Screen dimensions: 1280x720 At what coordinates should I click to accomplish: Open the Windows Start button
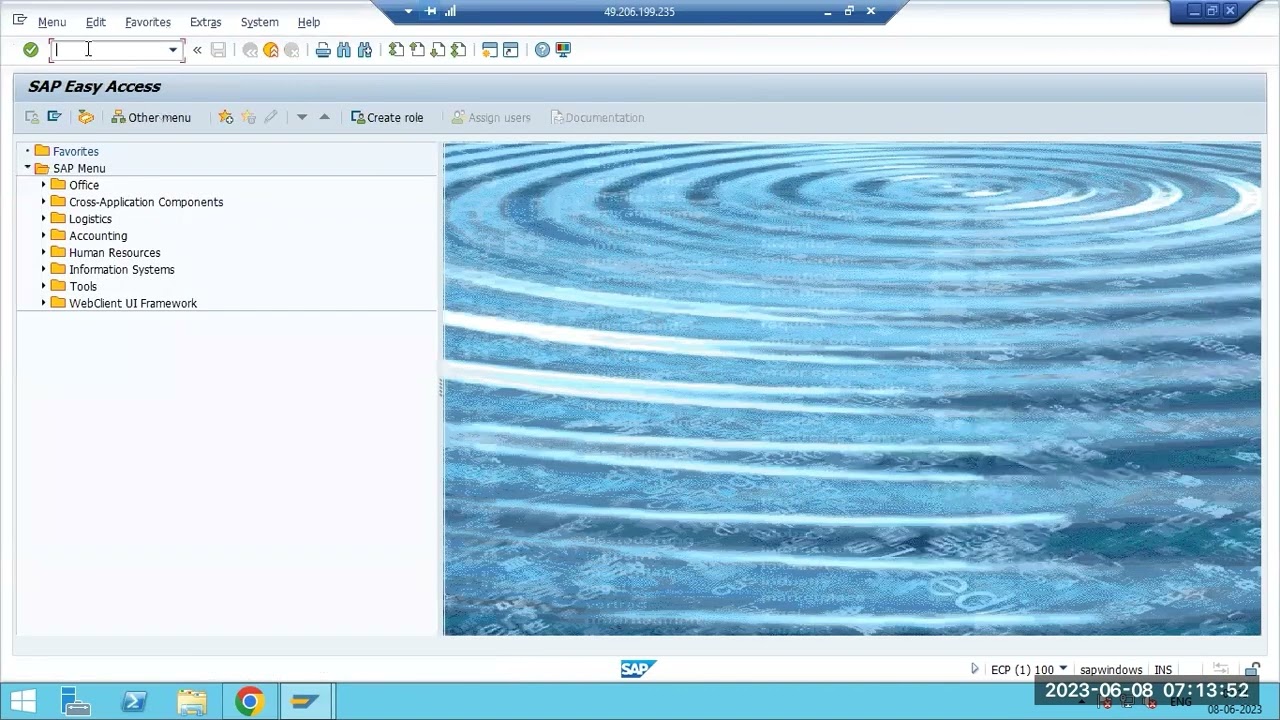[23, 702]
